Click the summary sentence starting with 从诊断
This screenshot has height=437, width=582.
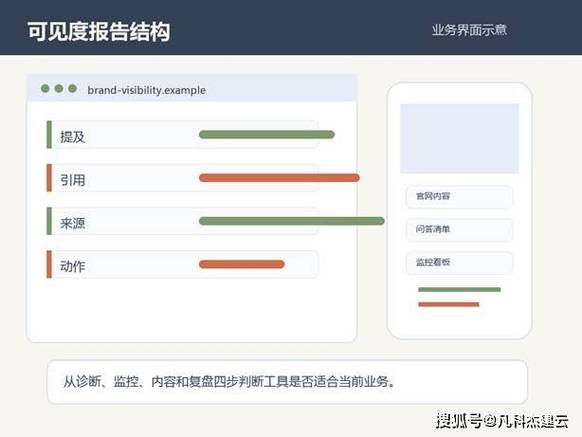229,382
